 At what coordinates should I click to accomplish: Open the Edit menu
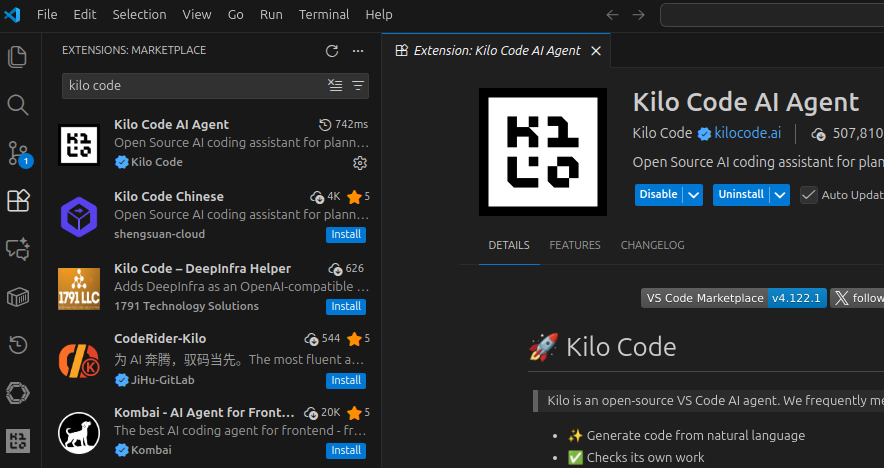pyautogui.click(x=85, y=15)
